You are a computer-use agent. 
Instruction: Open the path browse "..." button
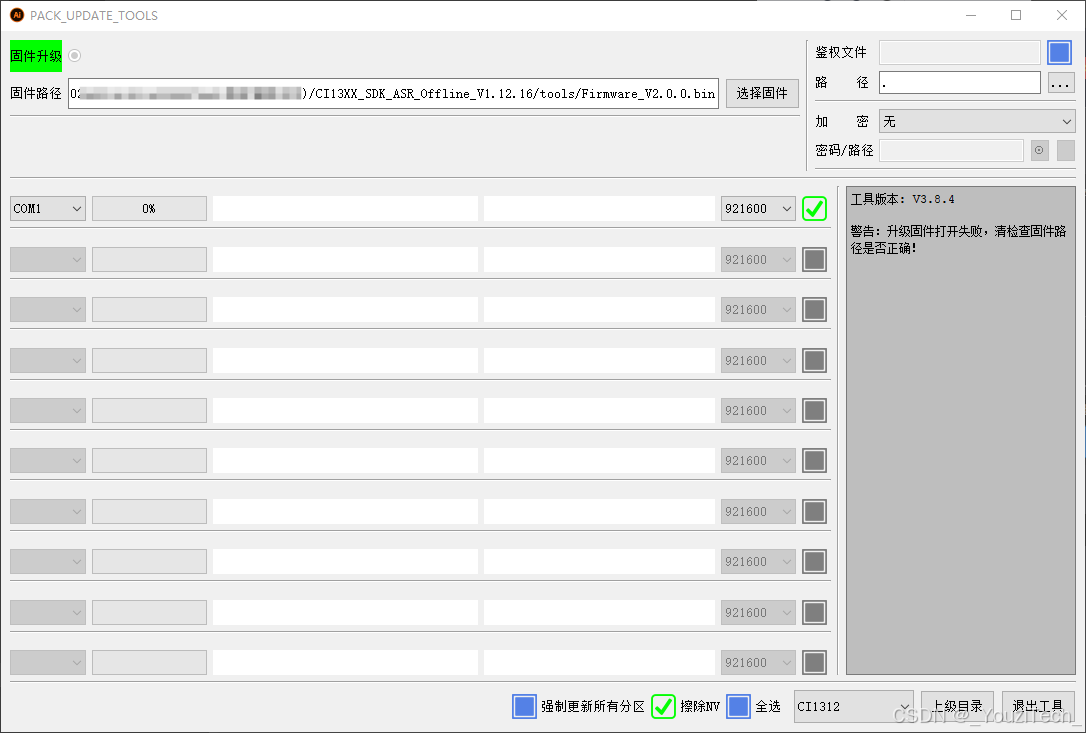[x=1060, y=83]
